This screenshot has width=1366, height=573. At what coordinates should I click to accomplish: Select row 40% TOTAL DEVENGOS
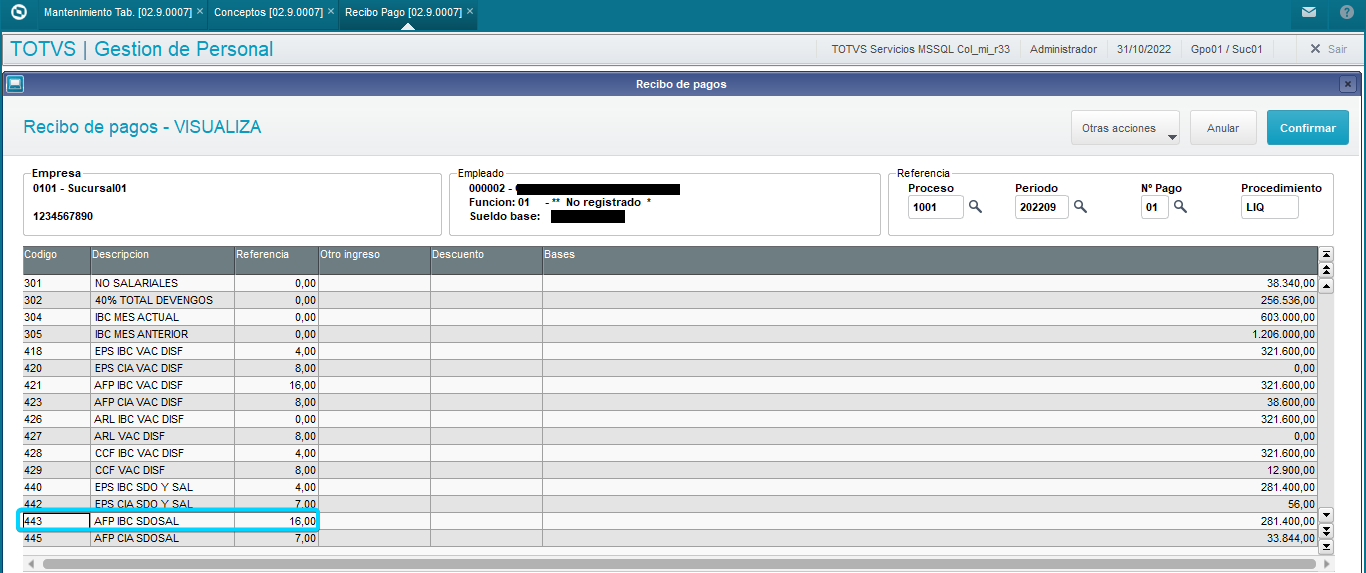point(670,300)
